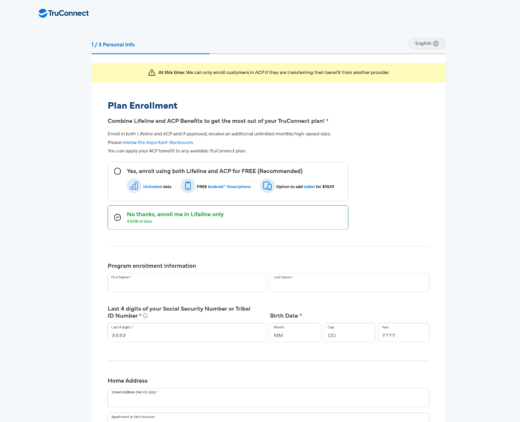Focus the birth Year YYYY field
This screenshot has width=520, height=422.
point(404,332)
